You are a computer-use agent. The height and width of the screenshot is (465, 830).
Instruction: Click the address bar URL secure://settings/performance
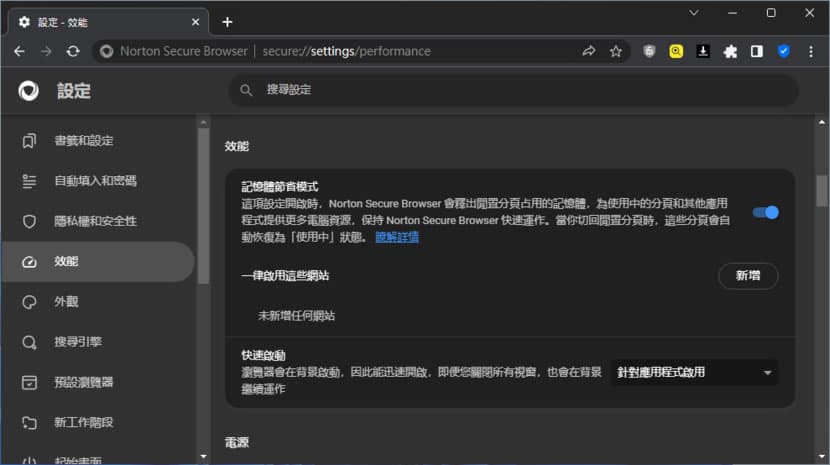point(347,51)
